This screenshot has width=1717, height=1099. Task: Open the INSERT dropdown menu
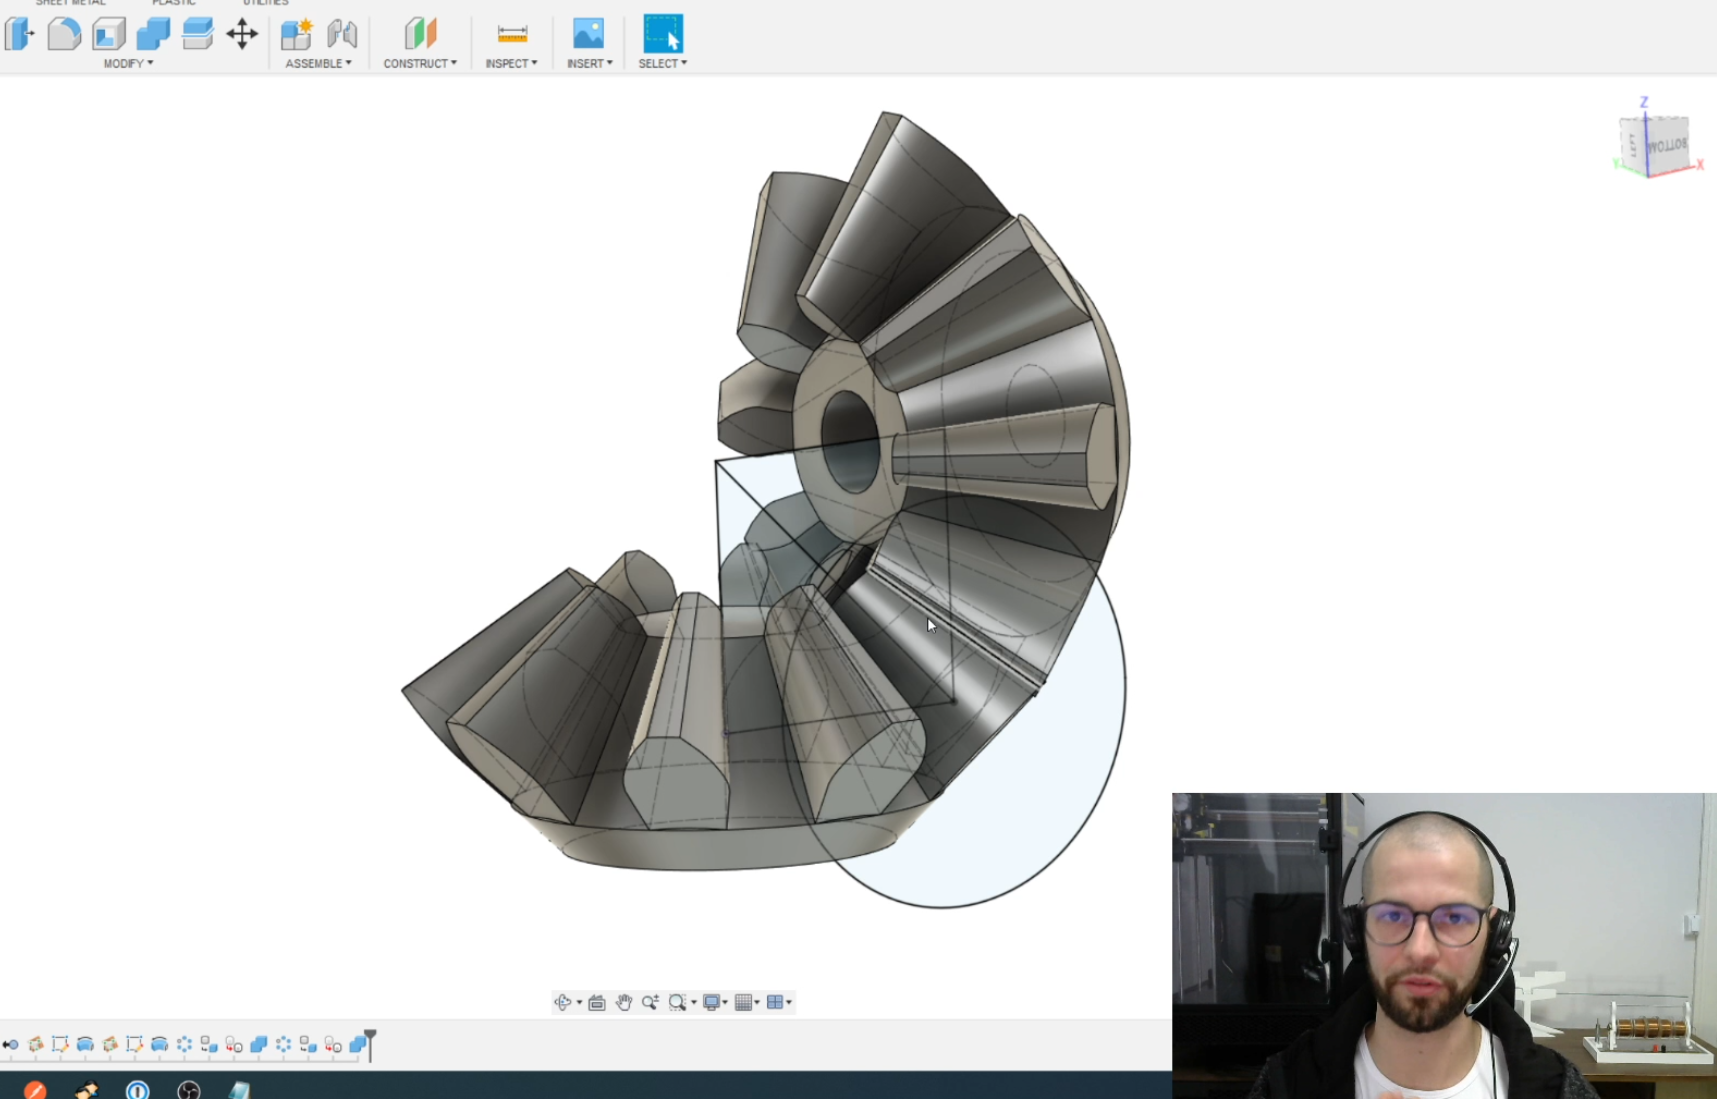pyautogui.click(x=589, y=63)
